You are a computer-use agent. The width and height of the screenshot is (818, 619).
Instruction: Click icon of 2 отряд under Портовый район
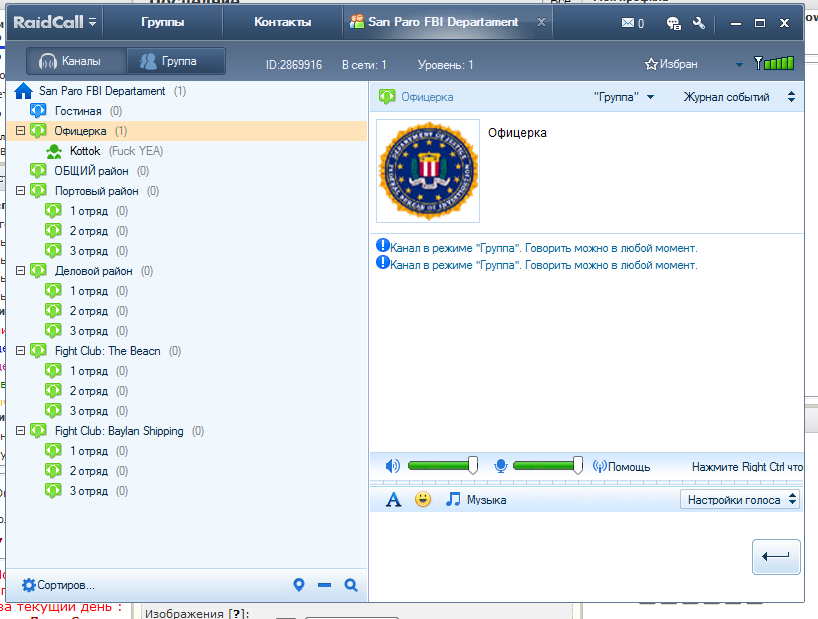pos(53,230)
